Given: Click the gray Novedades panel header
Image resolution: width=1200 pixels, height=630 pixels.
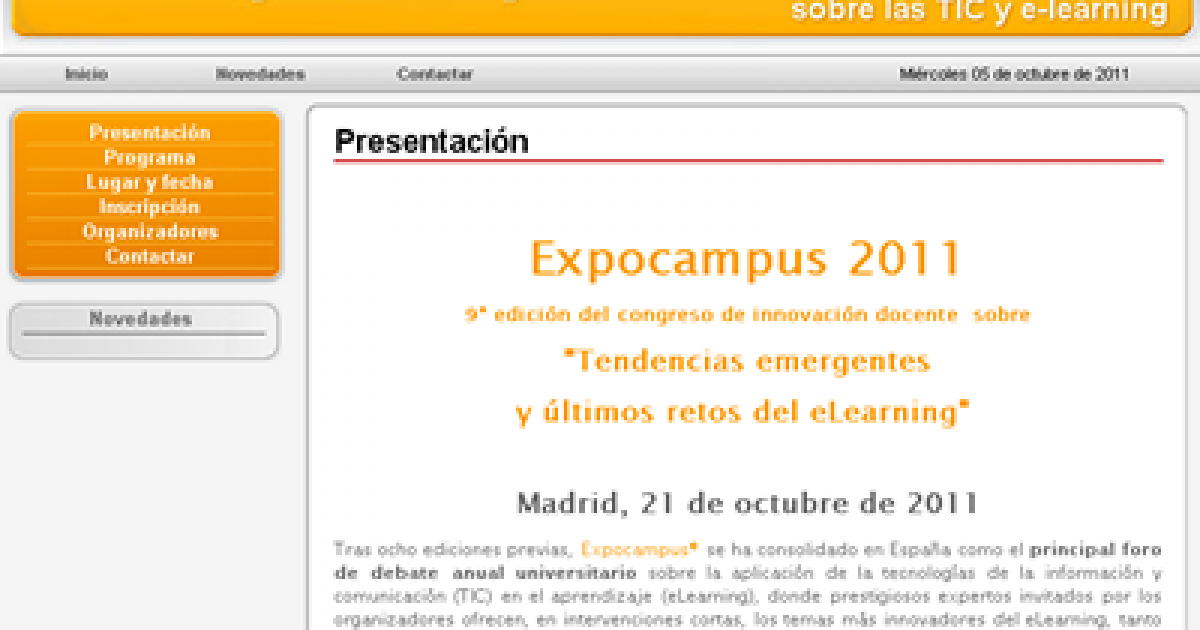Looking at the screenshot, I should (140, 320).
